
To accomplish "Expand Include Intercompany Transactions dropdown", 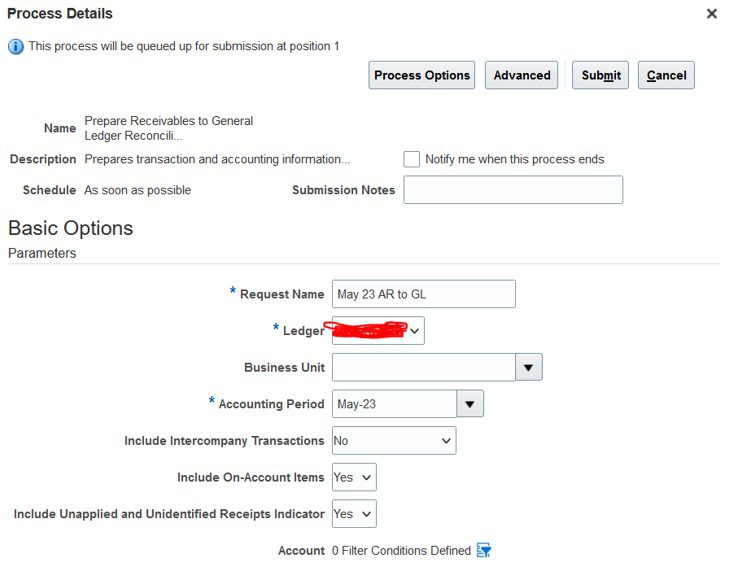I will (394, 440).
